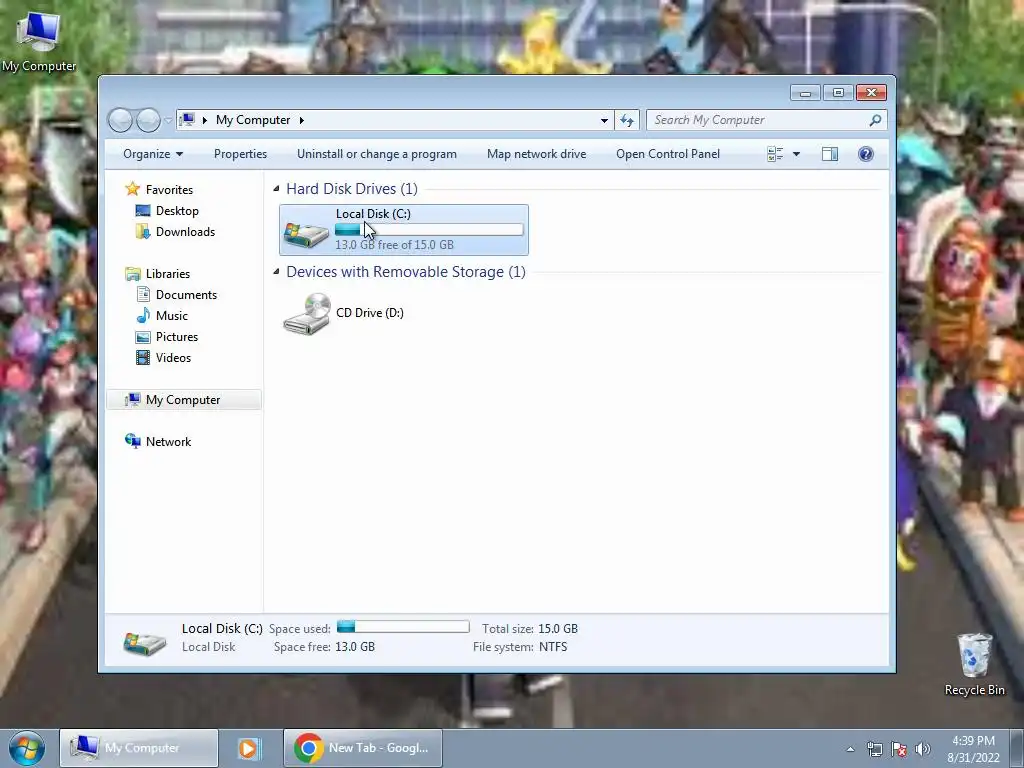Click the search magnifier icon

[x=876, y=120]
